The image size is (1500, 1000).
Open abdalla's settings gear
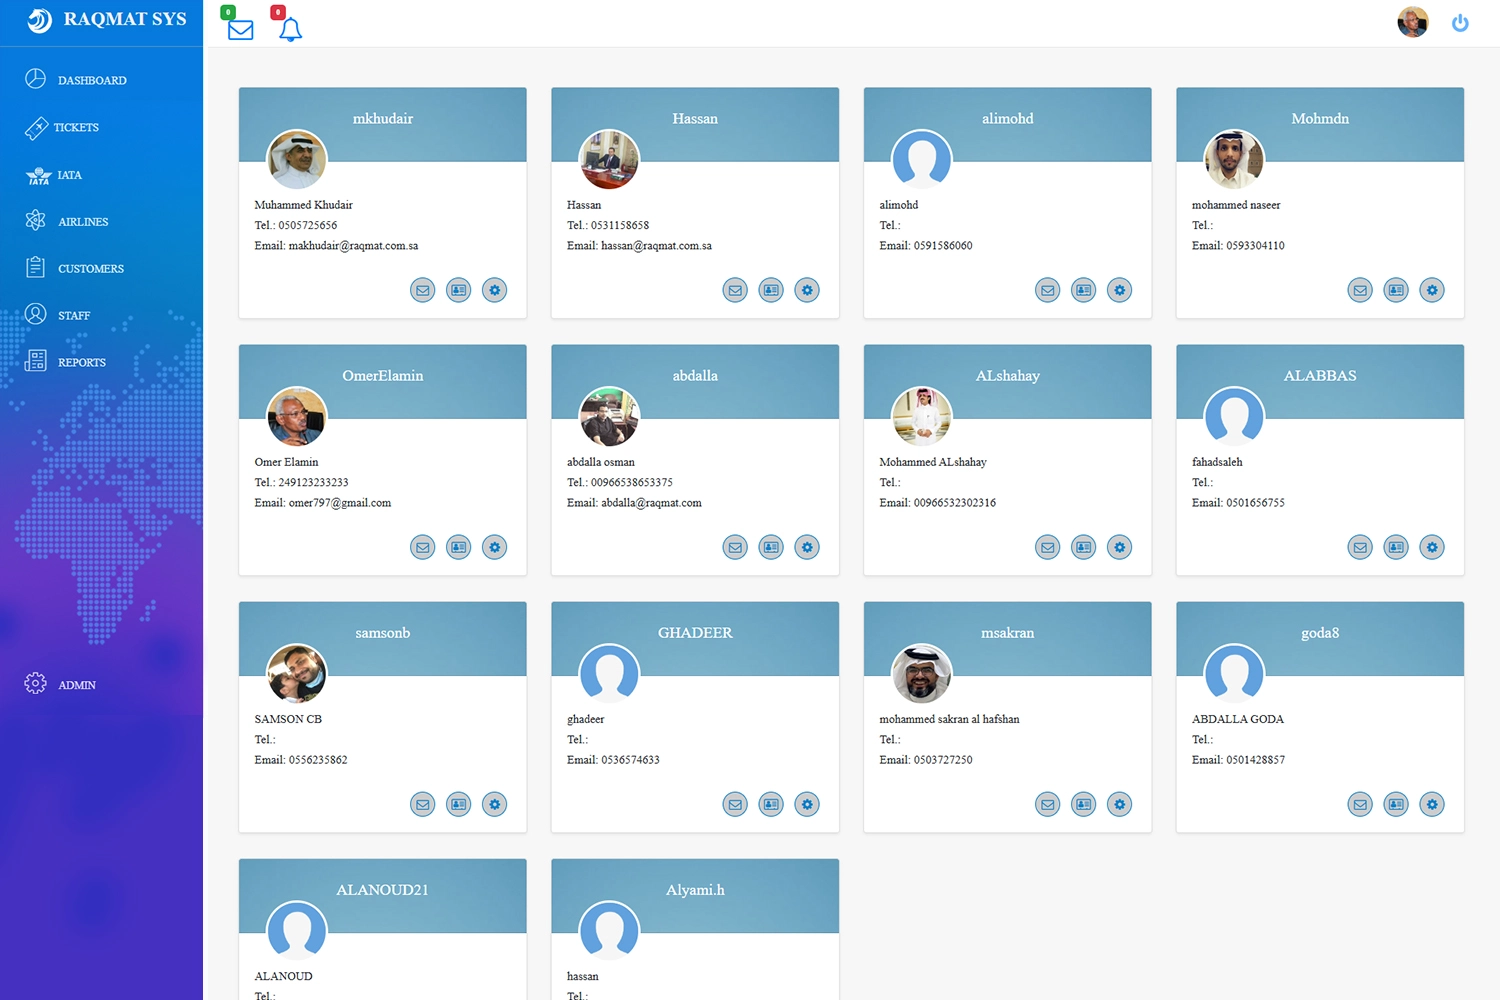coord(807,547)
